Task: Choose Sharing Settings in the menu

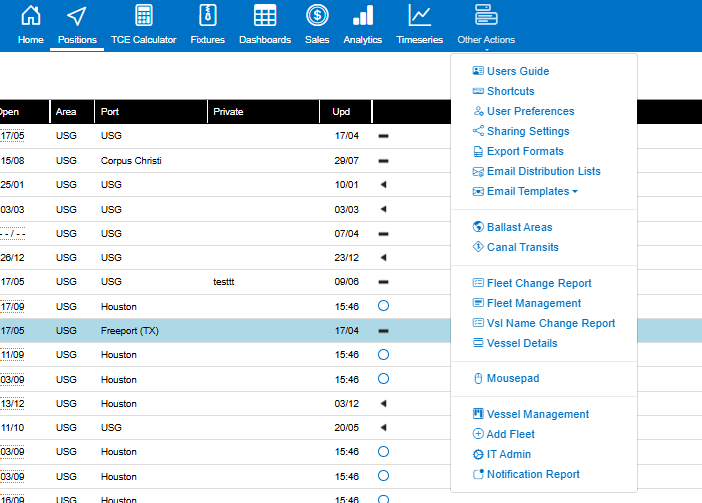Action: point(527,131)
